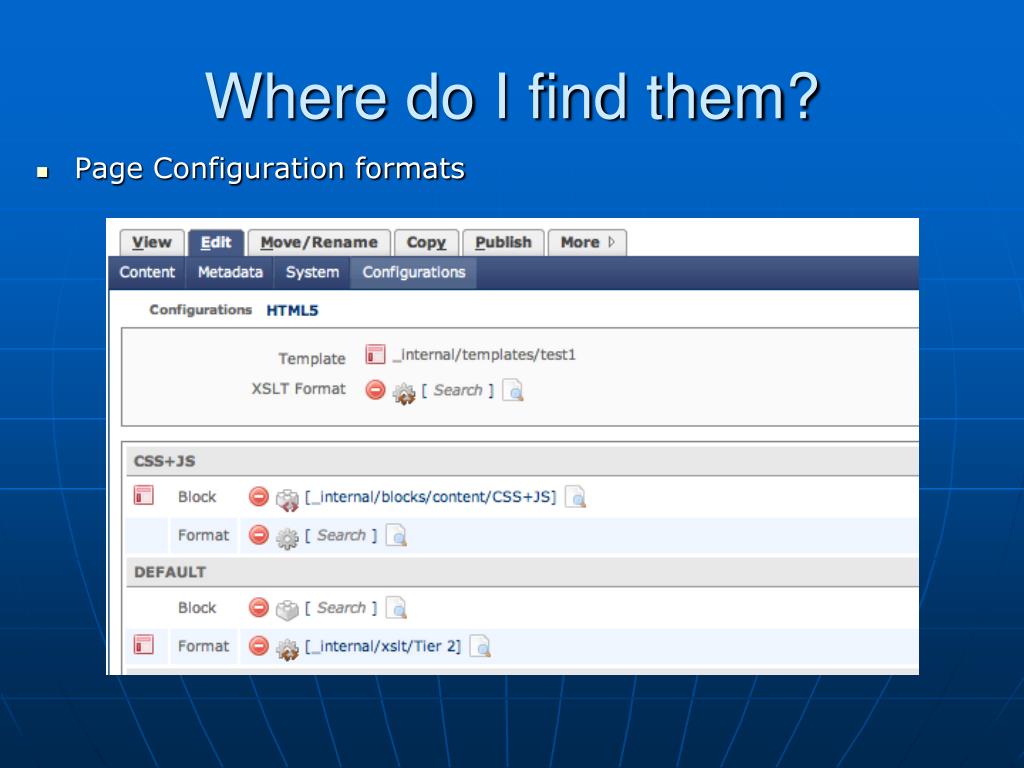
Task: Remove the DEFAULT Block
Action: click(x=259, y=607)
